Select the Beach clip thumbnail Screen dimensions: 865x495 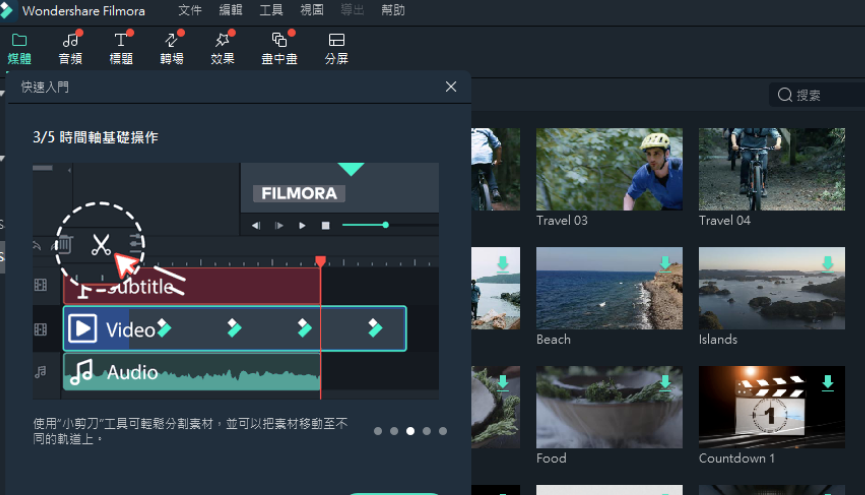[609, 288]
